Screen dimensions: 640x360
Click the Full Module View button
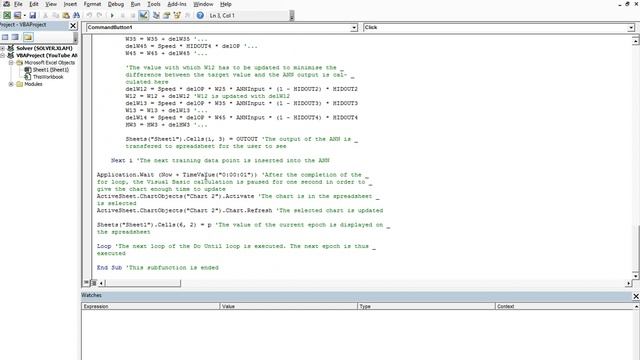[93, 282]
